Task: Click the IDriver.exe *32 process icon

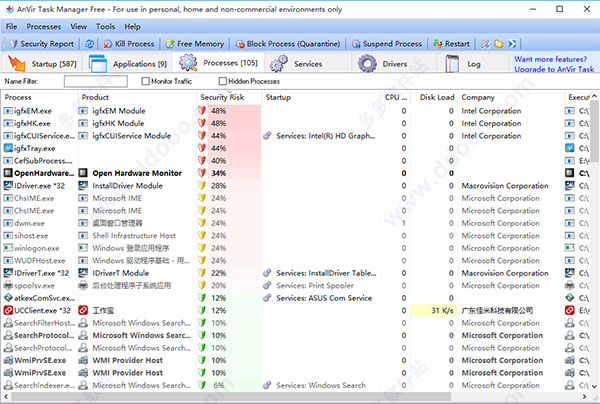Action: (8, 186)
